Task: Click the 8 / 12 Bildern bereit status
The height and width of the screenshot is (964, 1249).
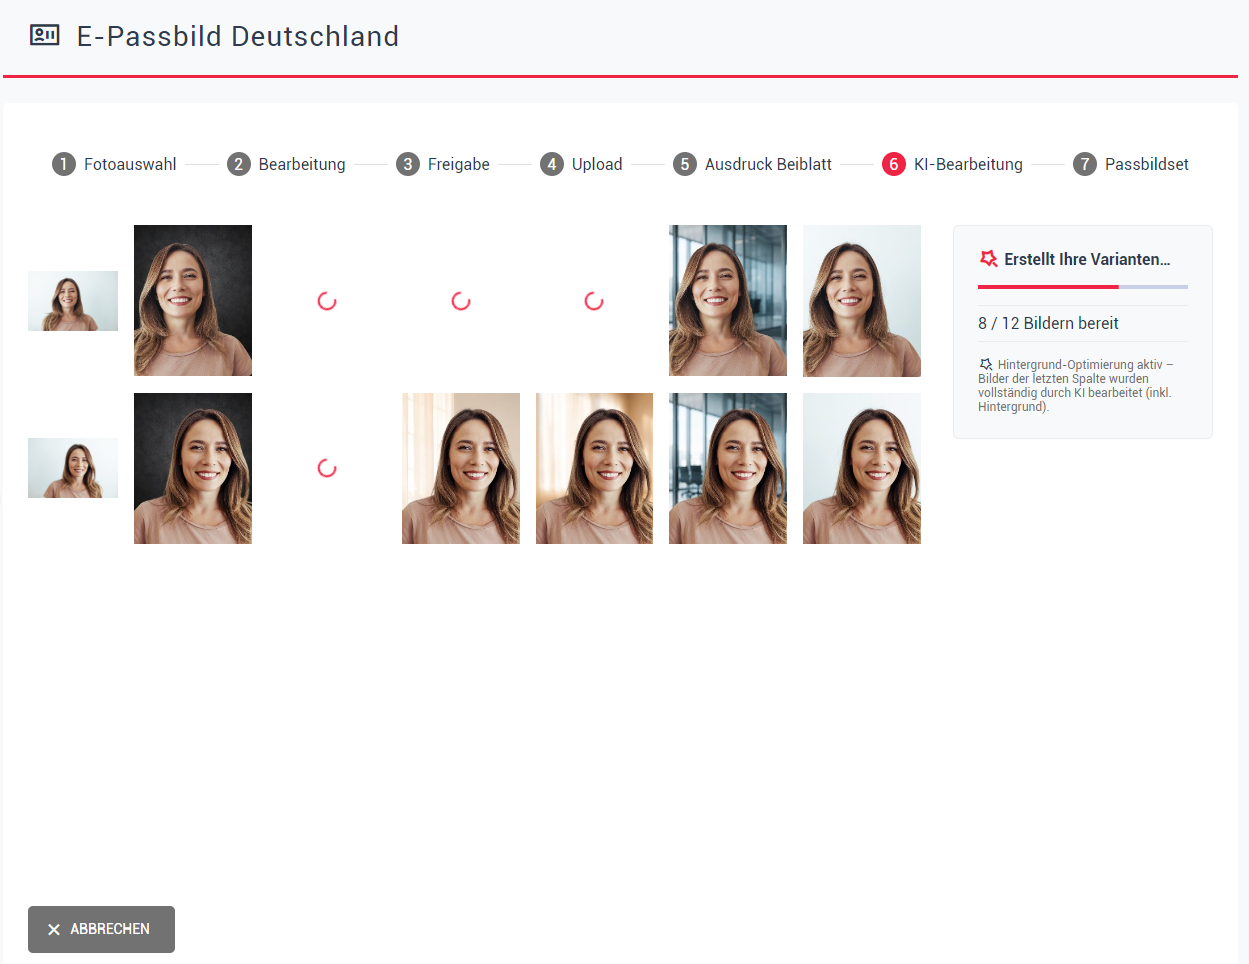Action: [x=1048, y=323]
